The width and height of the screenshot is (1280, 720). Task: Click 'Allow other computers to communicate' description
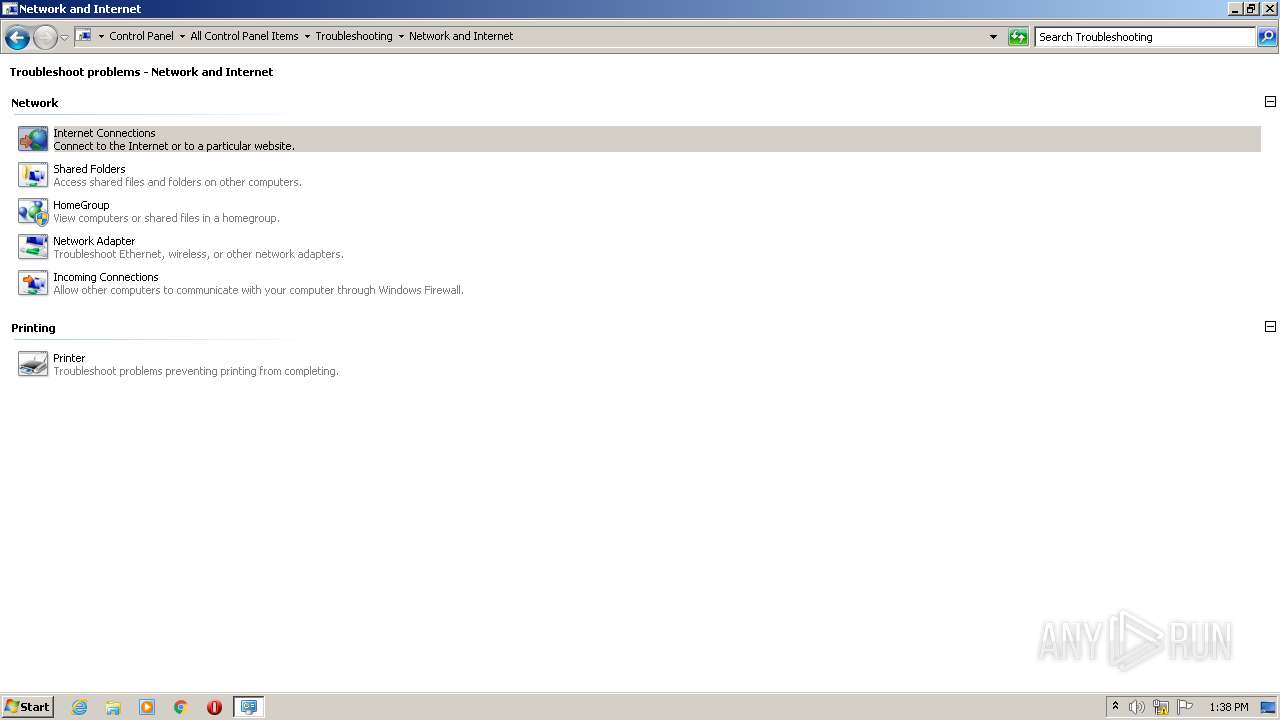pos(258,290)
